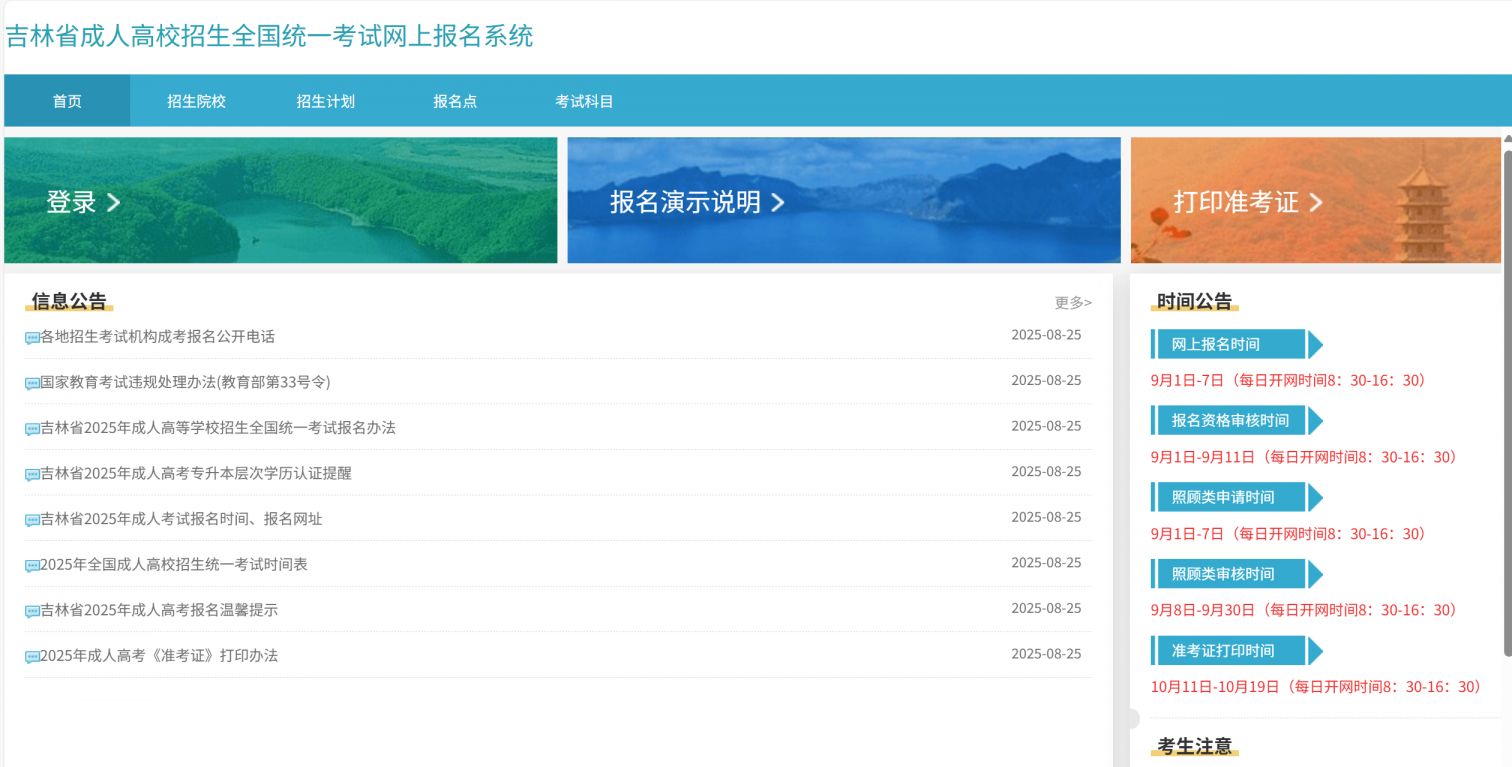Click the bubble icon before "2025年成人高考《准考证》打印办法"
This screenshot has height=767, width=1512.
point(32,657)
